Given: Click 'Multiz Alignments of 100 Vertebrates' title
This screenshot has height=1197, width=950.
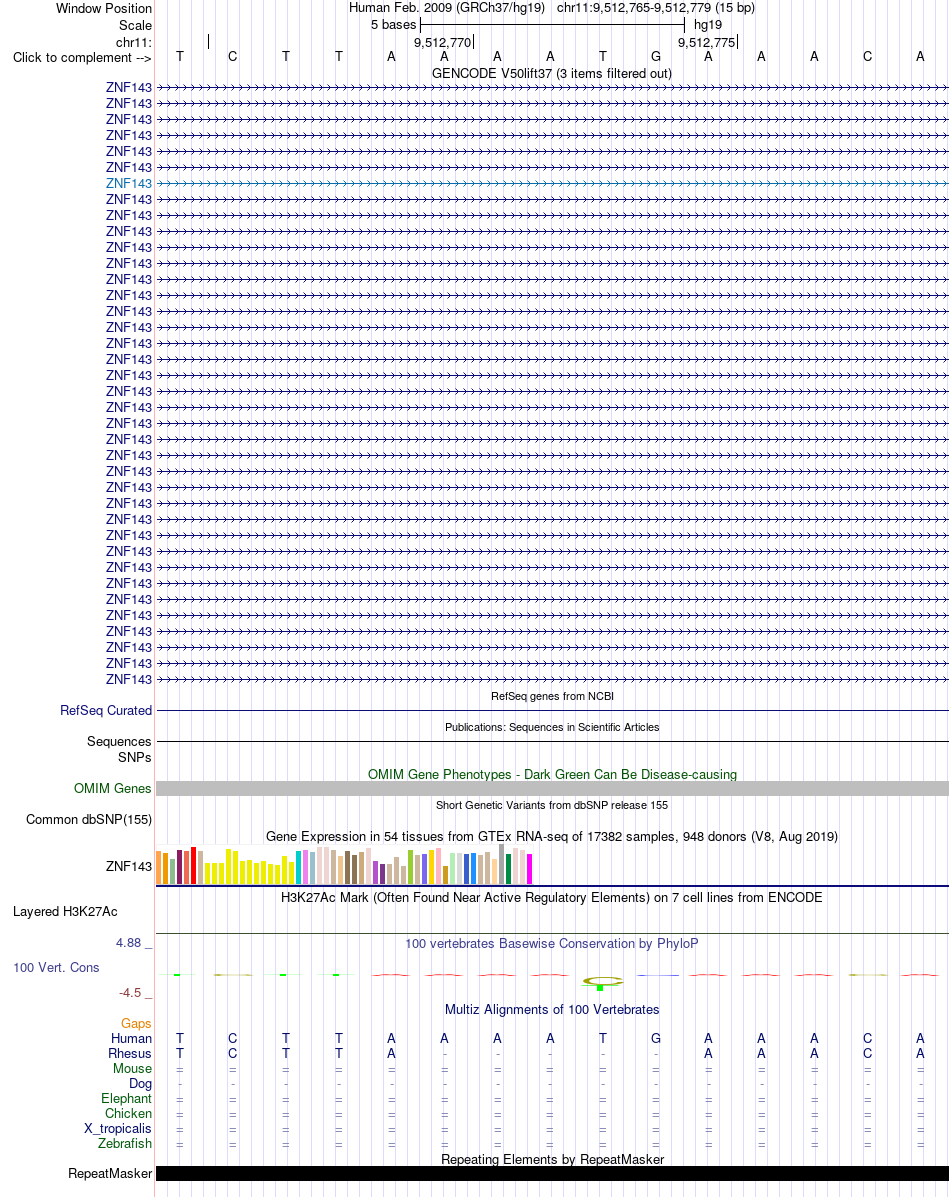Looking at the screenshot, I should click(552, 1009).
